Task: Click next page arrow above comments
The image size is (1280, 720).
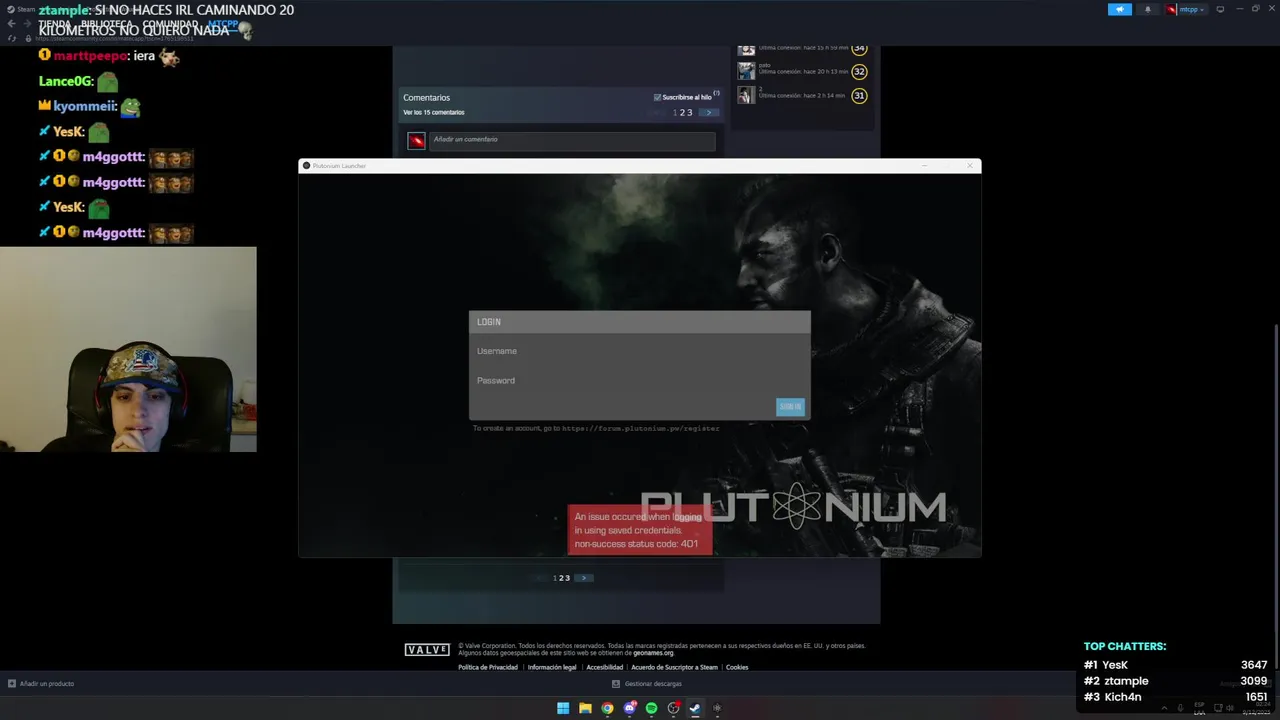Action: 708,113
